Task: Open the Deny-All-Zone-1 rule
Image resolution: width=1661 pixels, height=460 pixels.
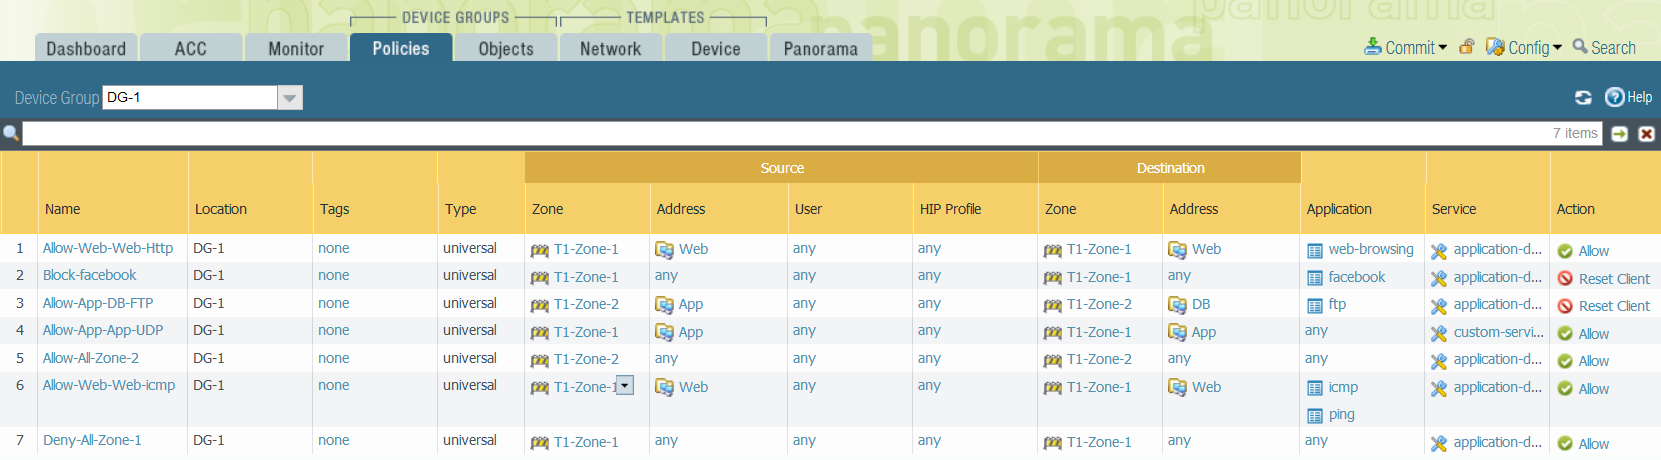Action: point(92,440)
